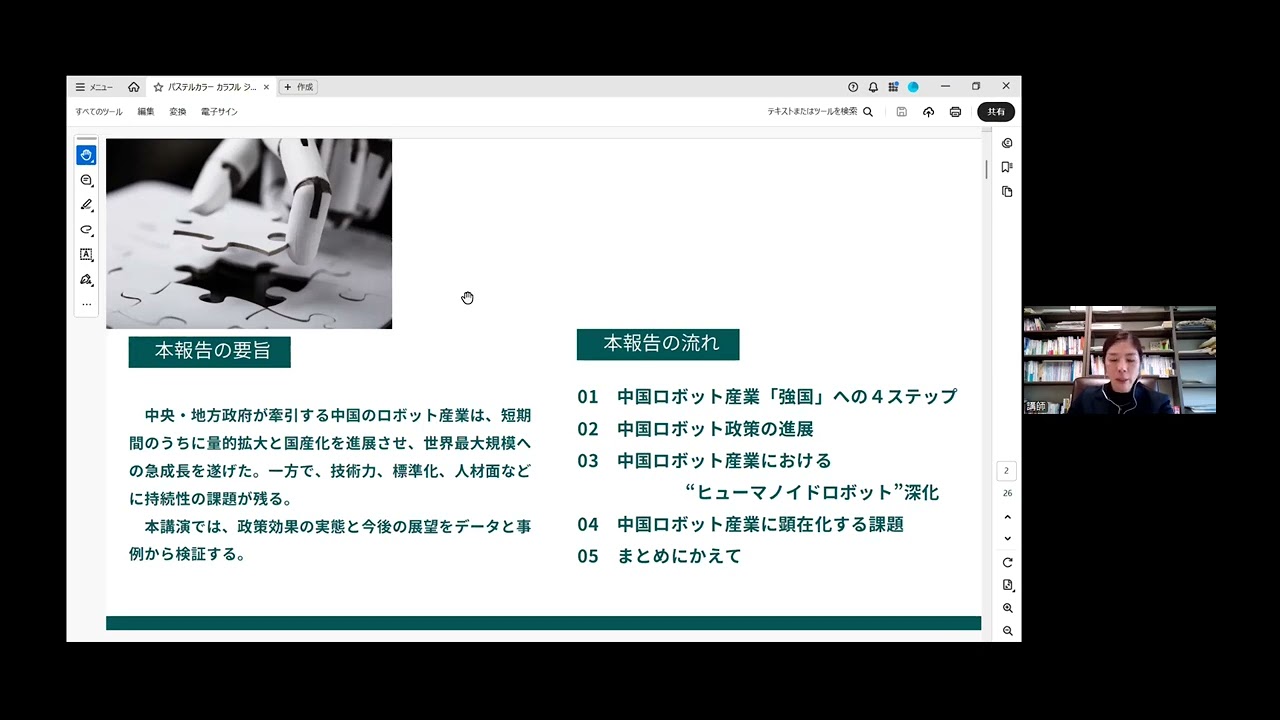
Task: Click 01 中国ロボット産業「強国」への４ステップ line
Action: coord(767,397)
